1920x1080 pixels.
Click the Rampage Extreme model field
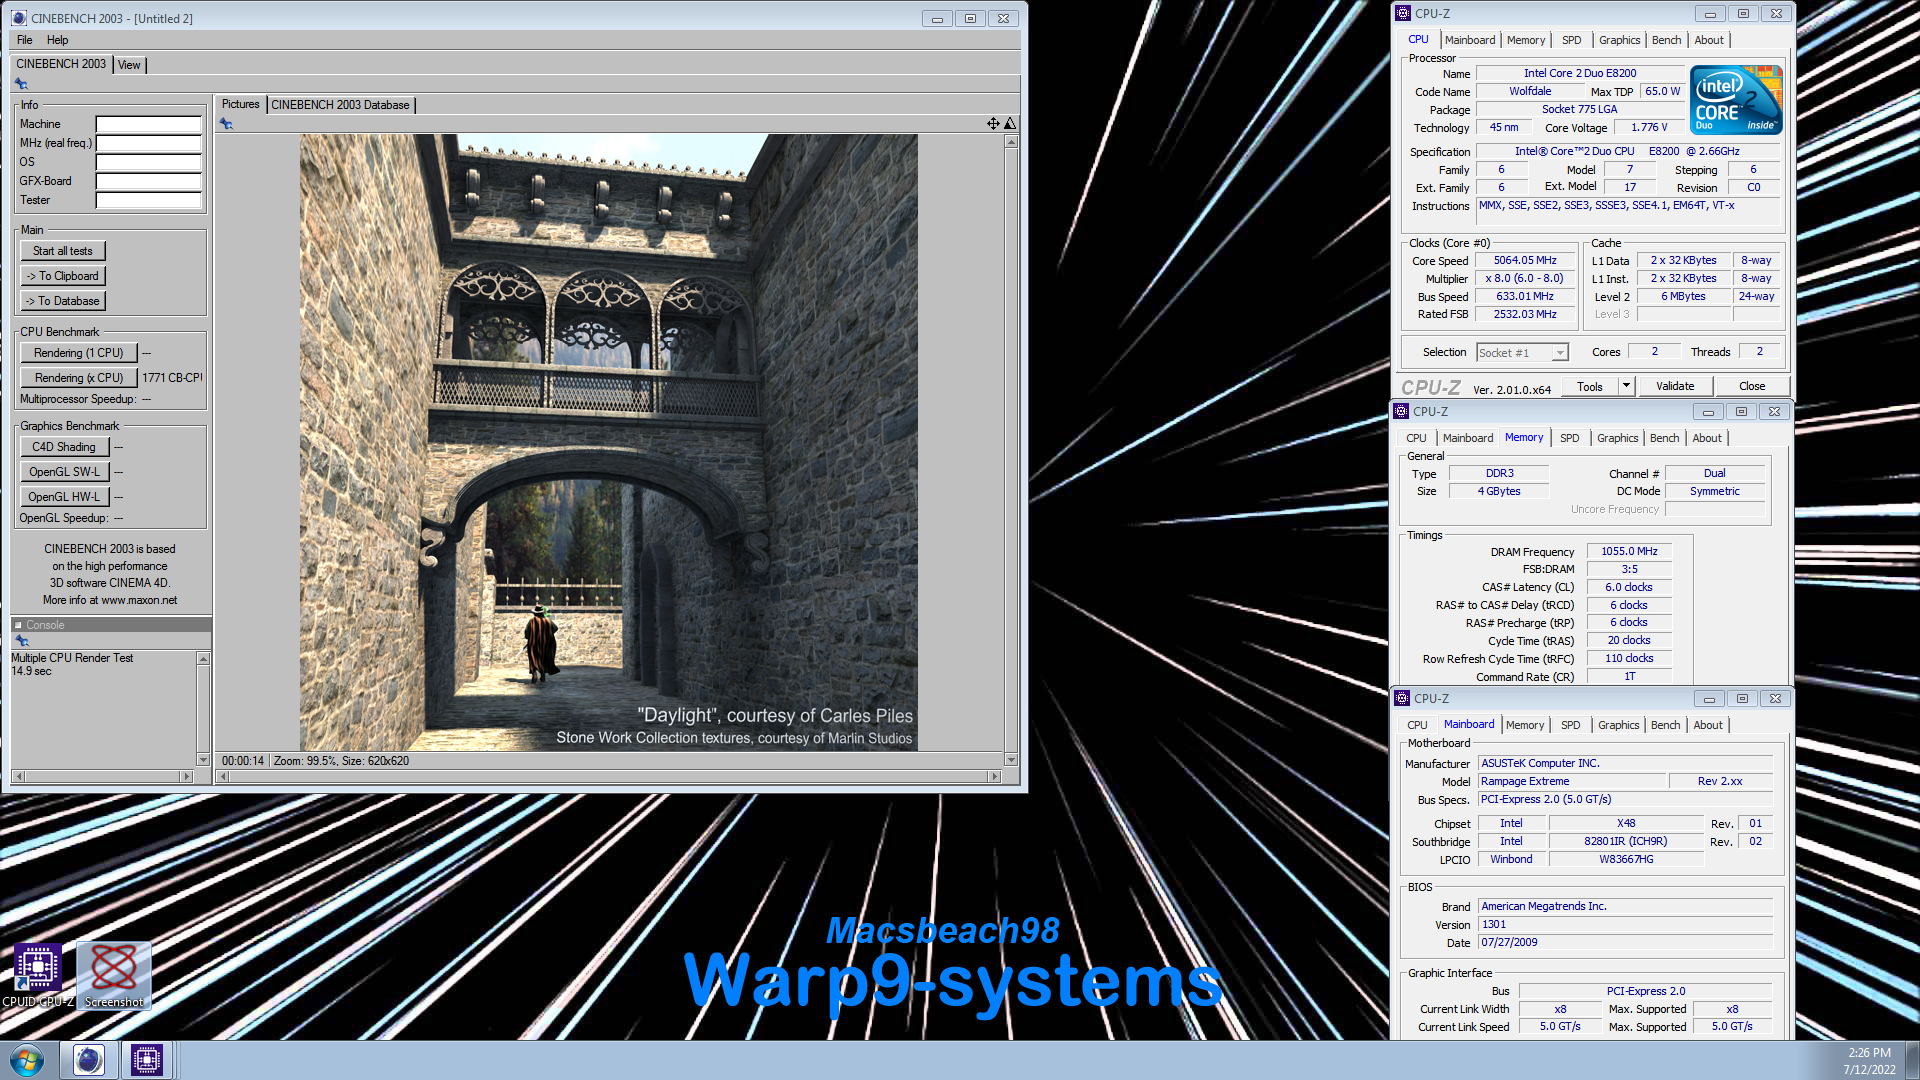point(1572,781)
